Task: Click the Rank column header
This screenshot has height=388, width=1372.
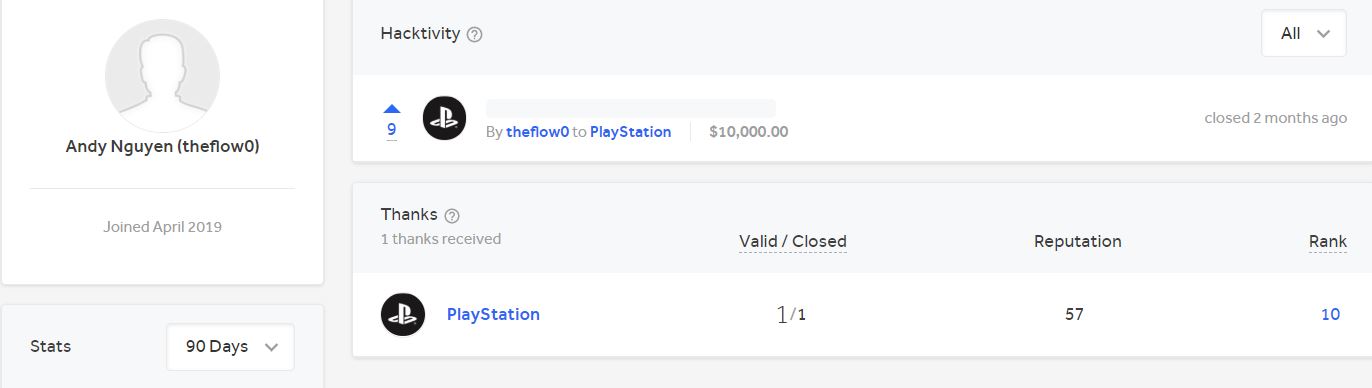Action: coord(1327,241)
